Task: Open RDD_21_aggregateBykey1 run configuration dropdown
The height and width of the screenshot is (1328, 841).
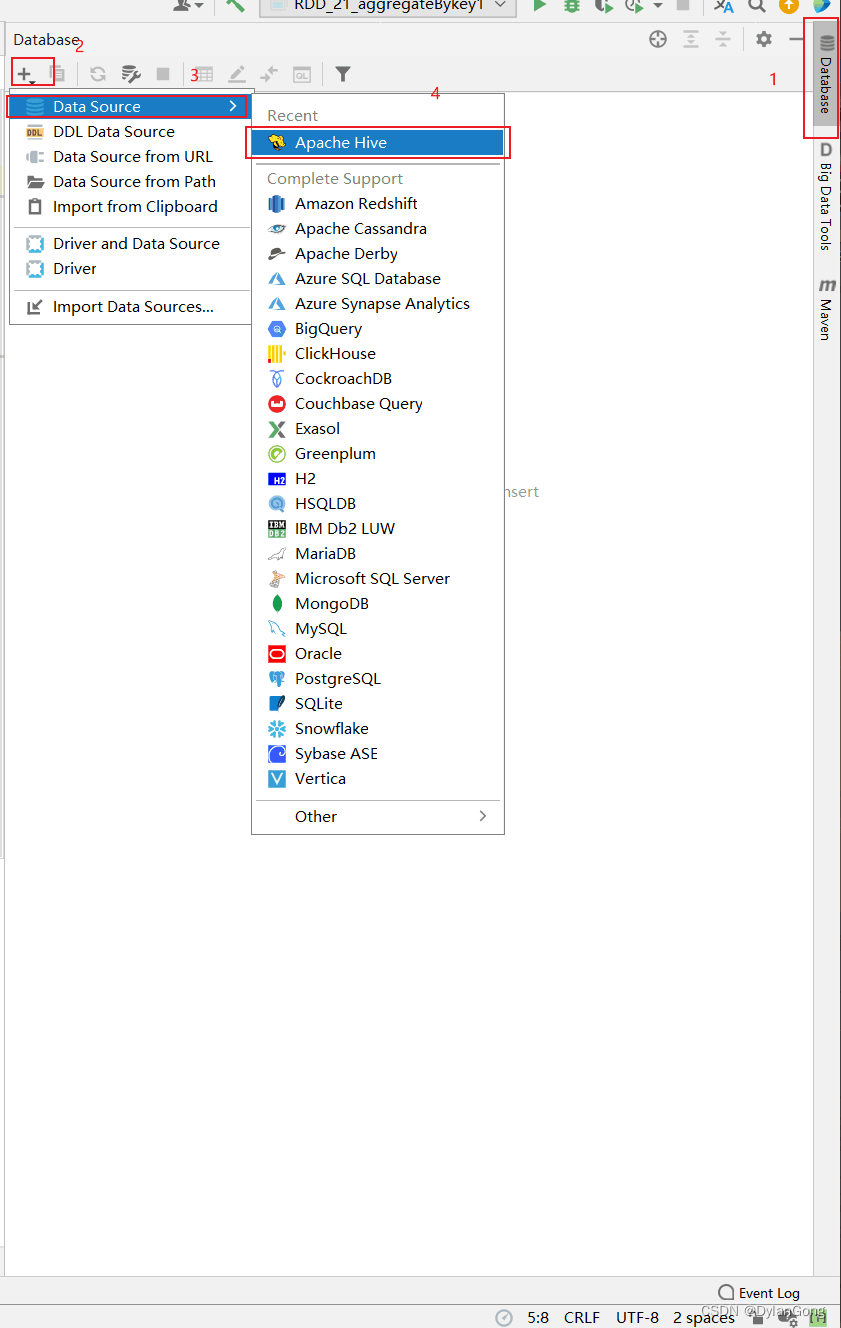Action: coord(388,6)
